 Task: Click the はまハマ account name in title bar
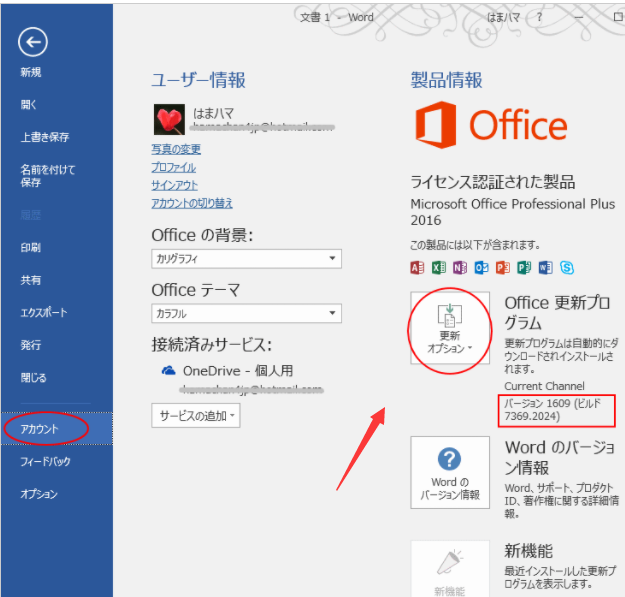coord(503,18)
